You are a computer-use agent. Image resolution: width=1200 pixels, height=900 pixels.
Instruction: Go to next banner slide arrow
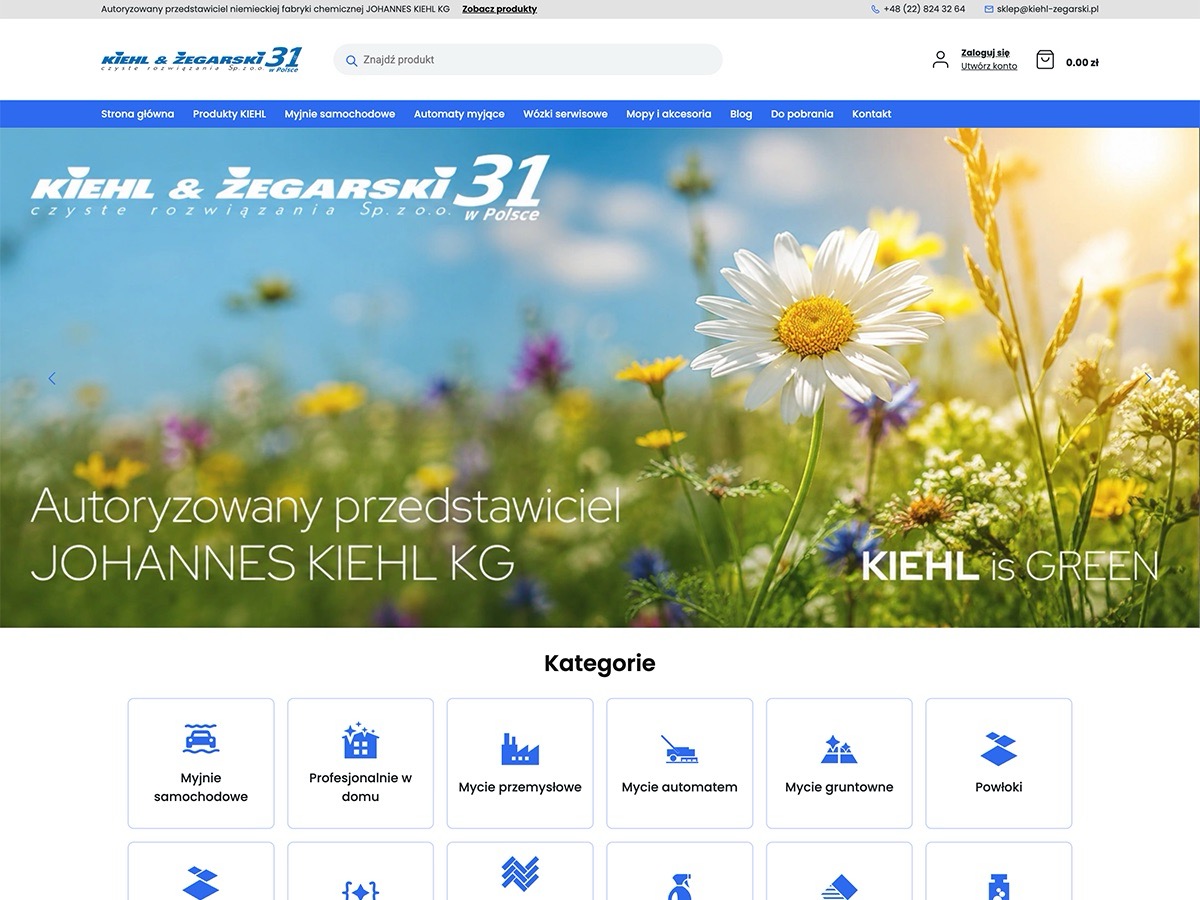coord(1148,378)
